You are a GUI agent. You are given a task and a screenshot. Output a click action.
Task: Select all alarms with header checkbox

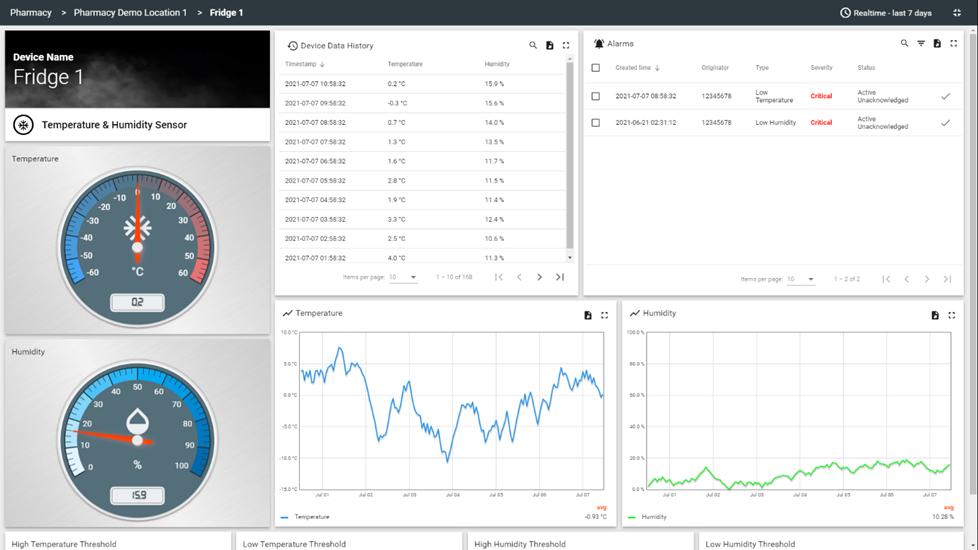point(596,68)
